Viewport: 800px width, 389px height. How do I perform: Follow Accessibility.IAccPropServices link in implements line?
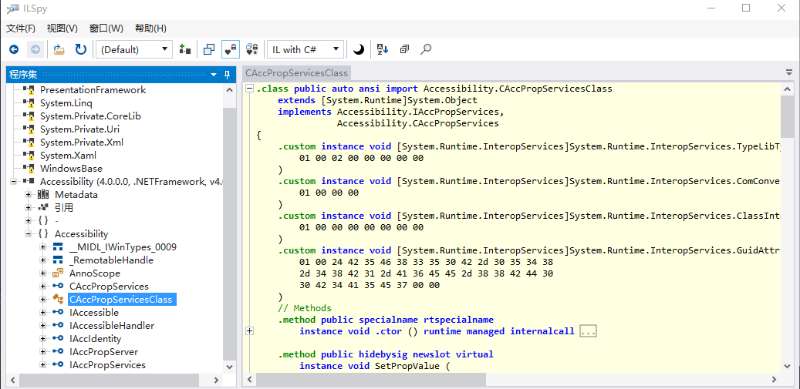click(x=419, y=112)
